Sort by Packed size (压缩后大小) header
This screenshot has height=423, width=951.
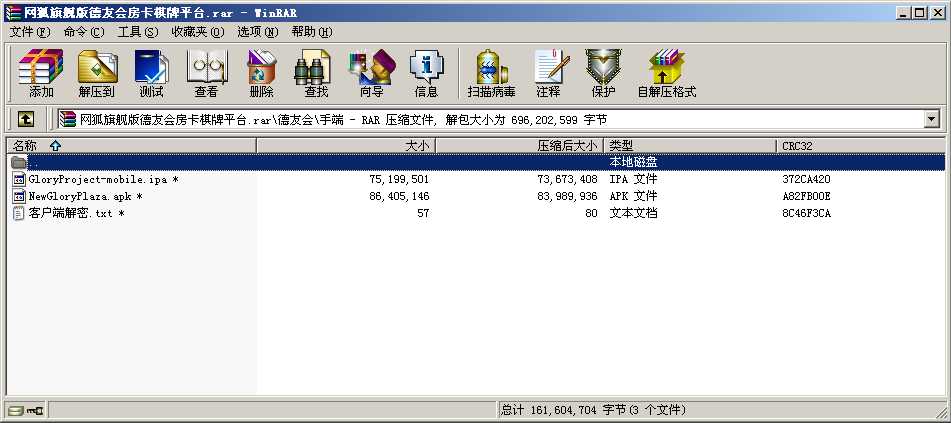(x=520, y=146)
